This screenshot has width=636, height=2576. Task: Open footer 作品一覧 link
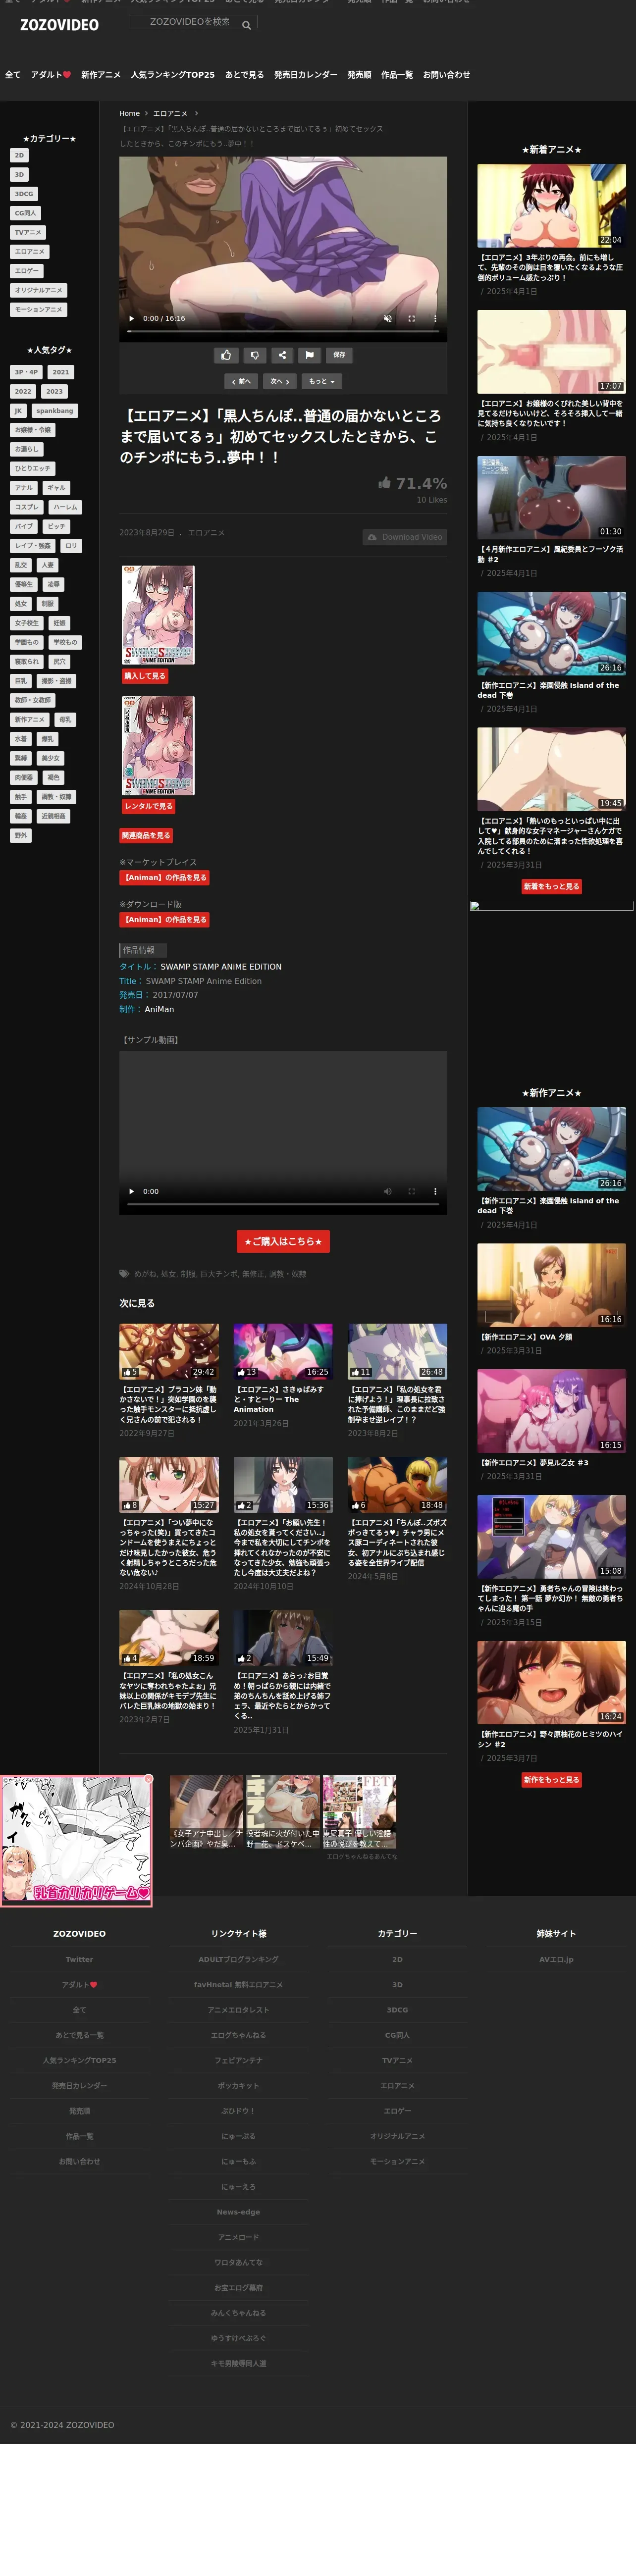(x=79, y=2136)
